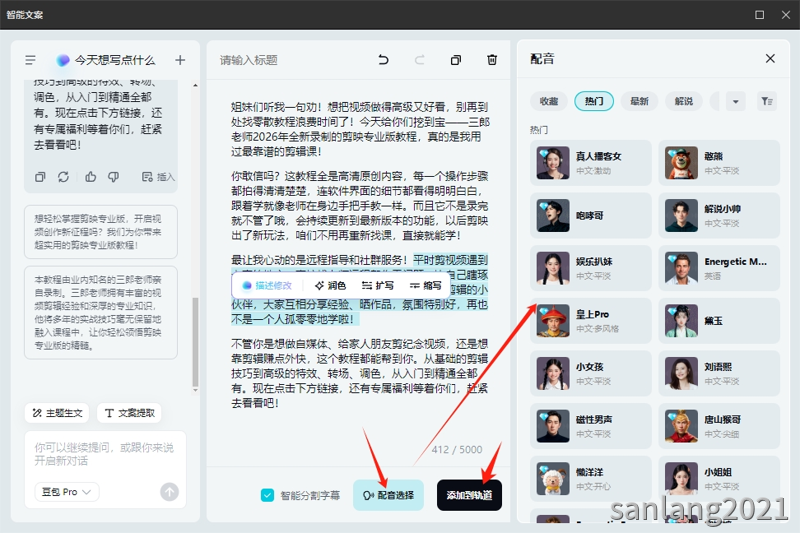Open the voice filter icon
This screenshot has height=533, width=800.
[x=766, y=101]
